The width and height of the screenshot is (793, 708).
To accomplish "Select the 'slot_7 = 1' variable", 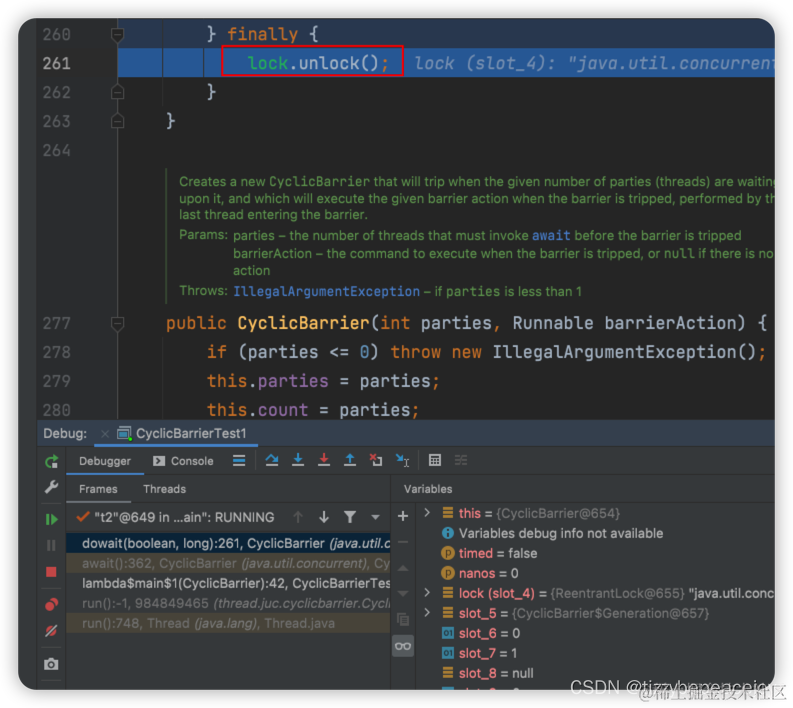I will point(479,653).
